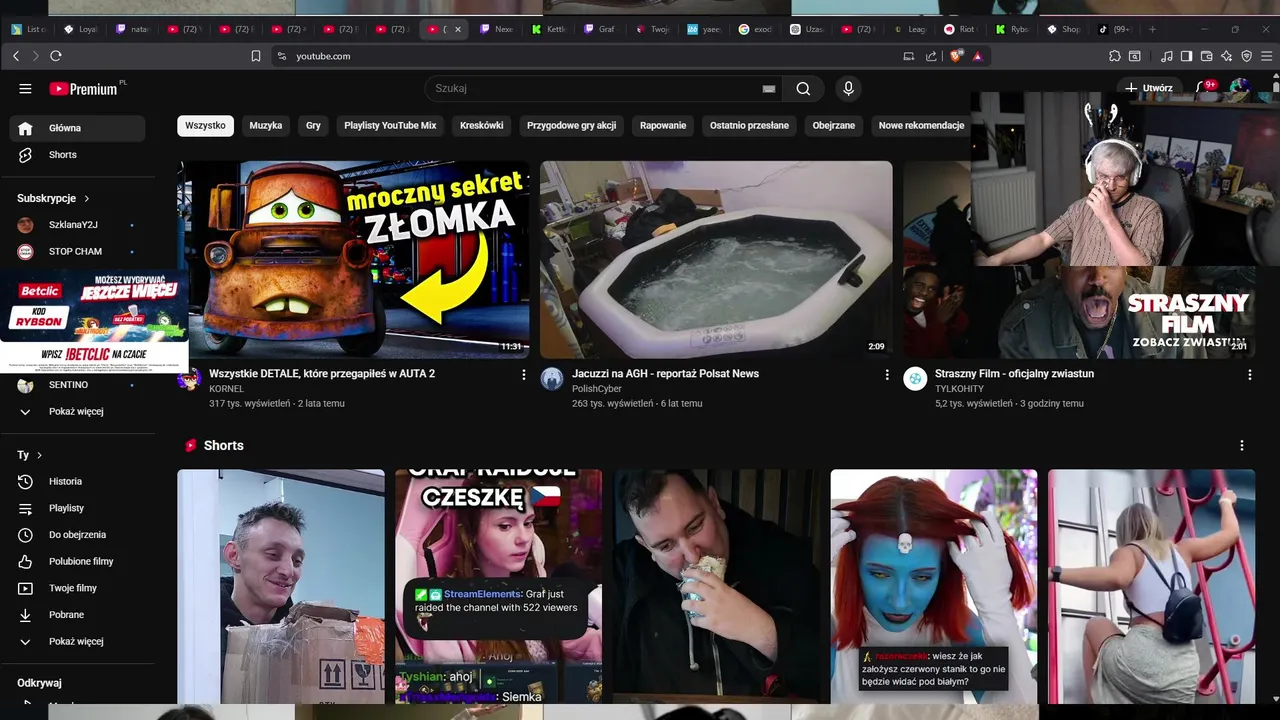Expand Pokaż więcej under subscriptions

click(77, 411)
